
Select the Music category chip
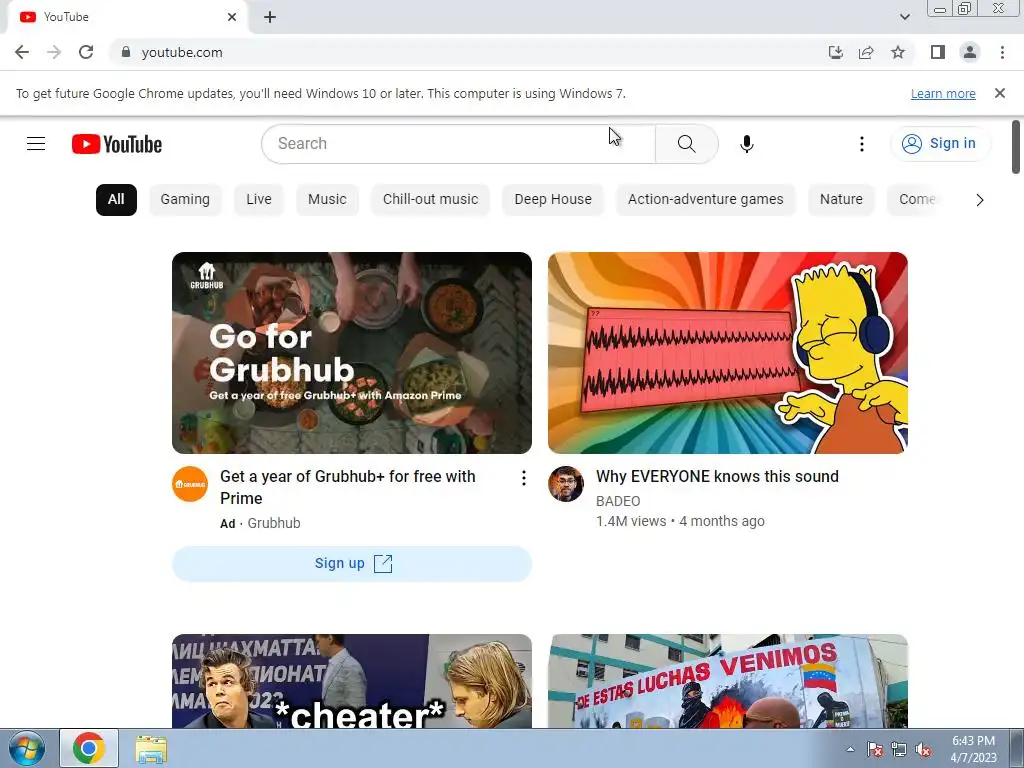click(327, 200)
